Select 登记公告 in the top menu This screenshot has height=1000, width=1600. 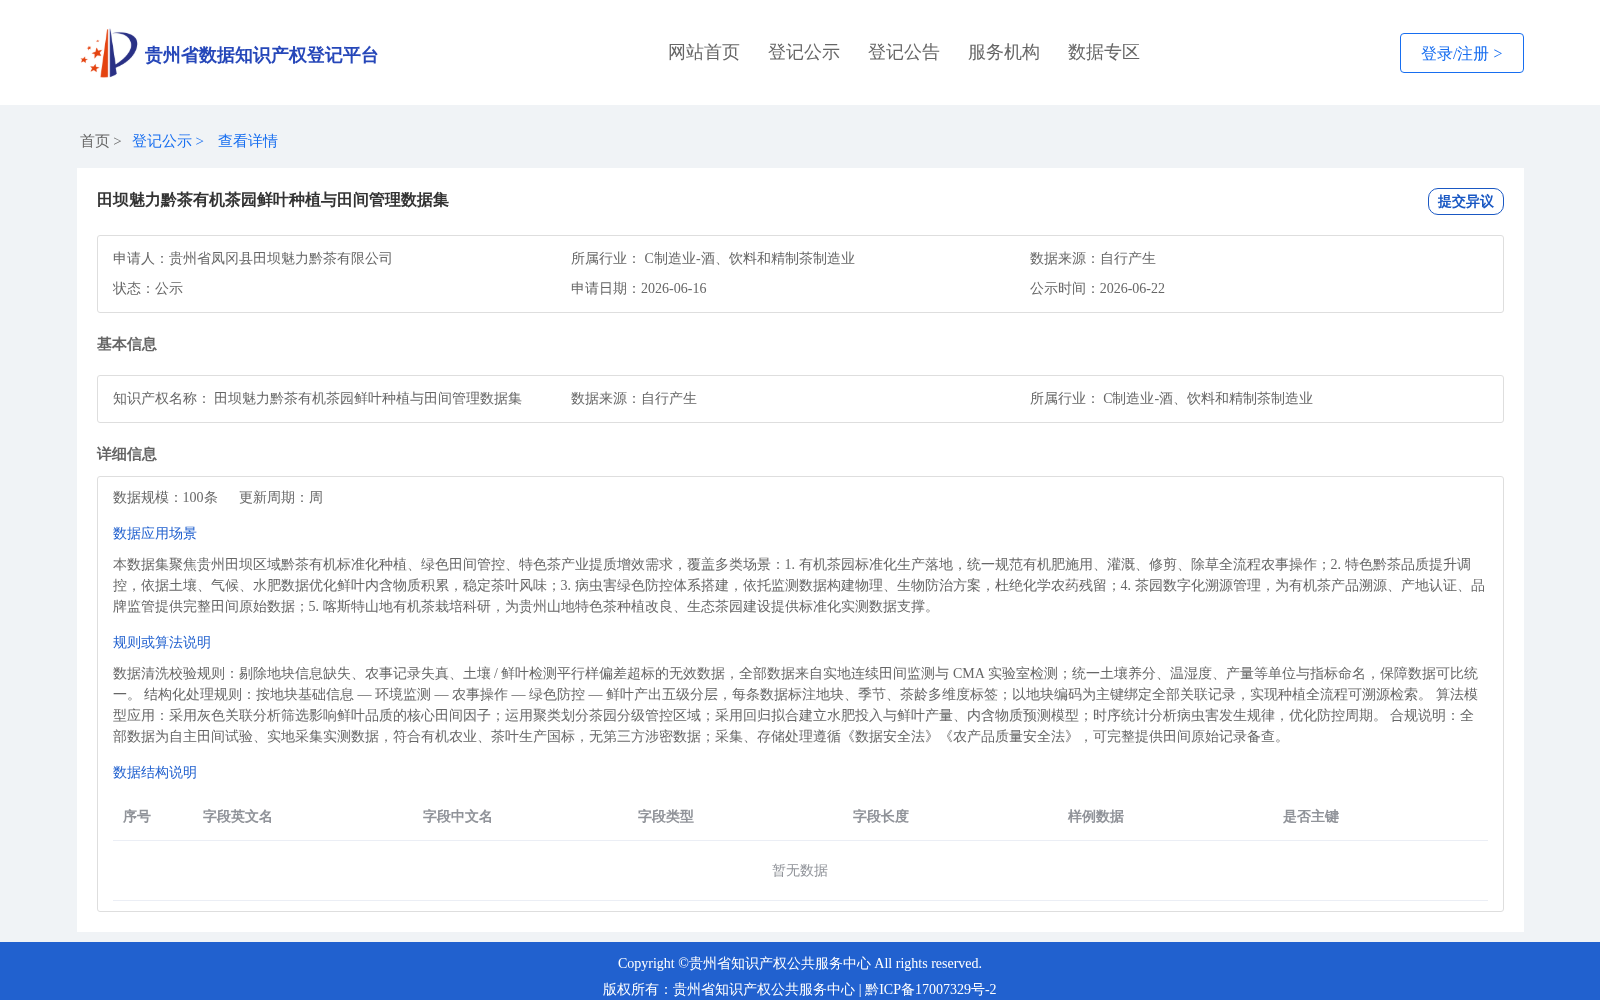click(x=904, y=52)
